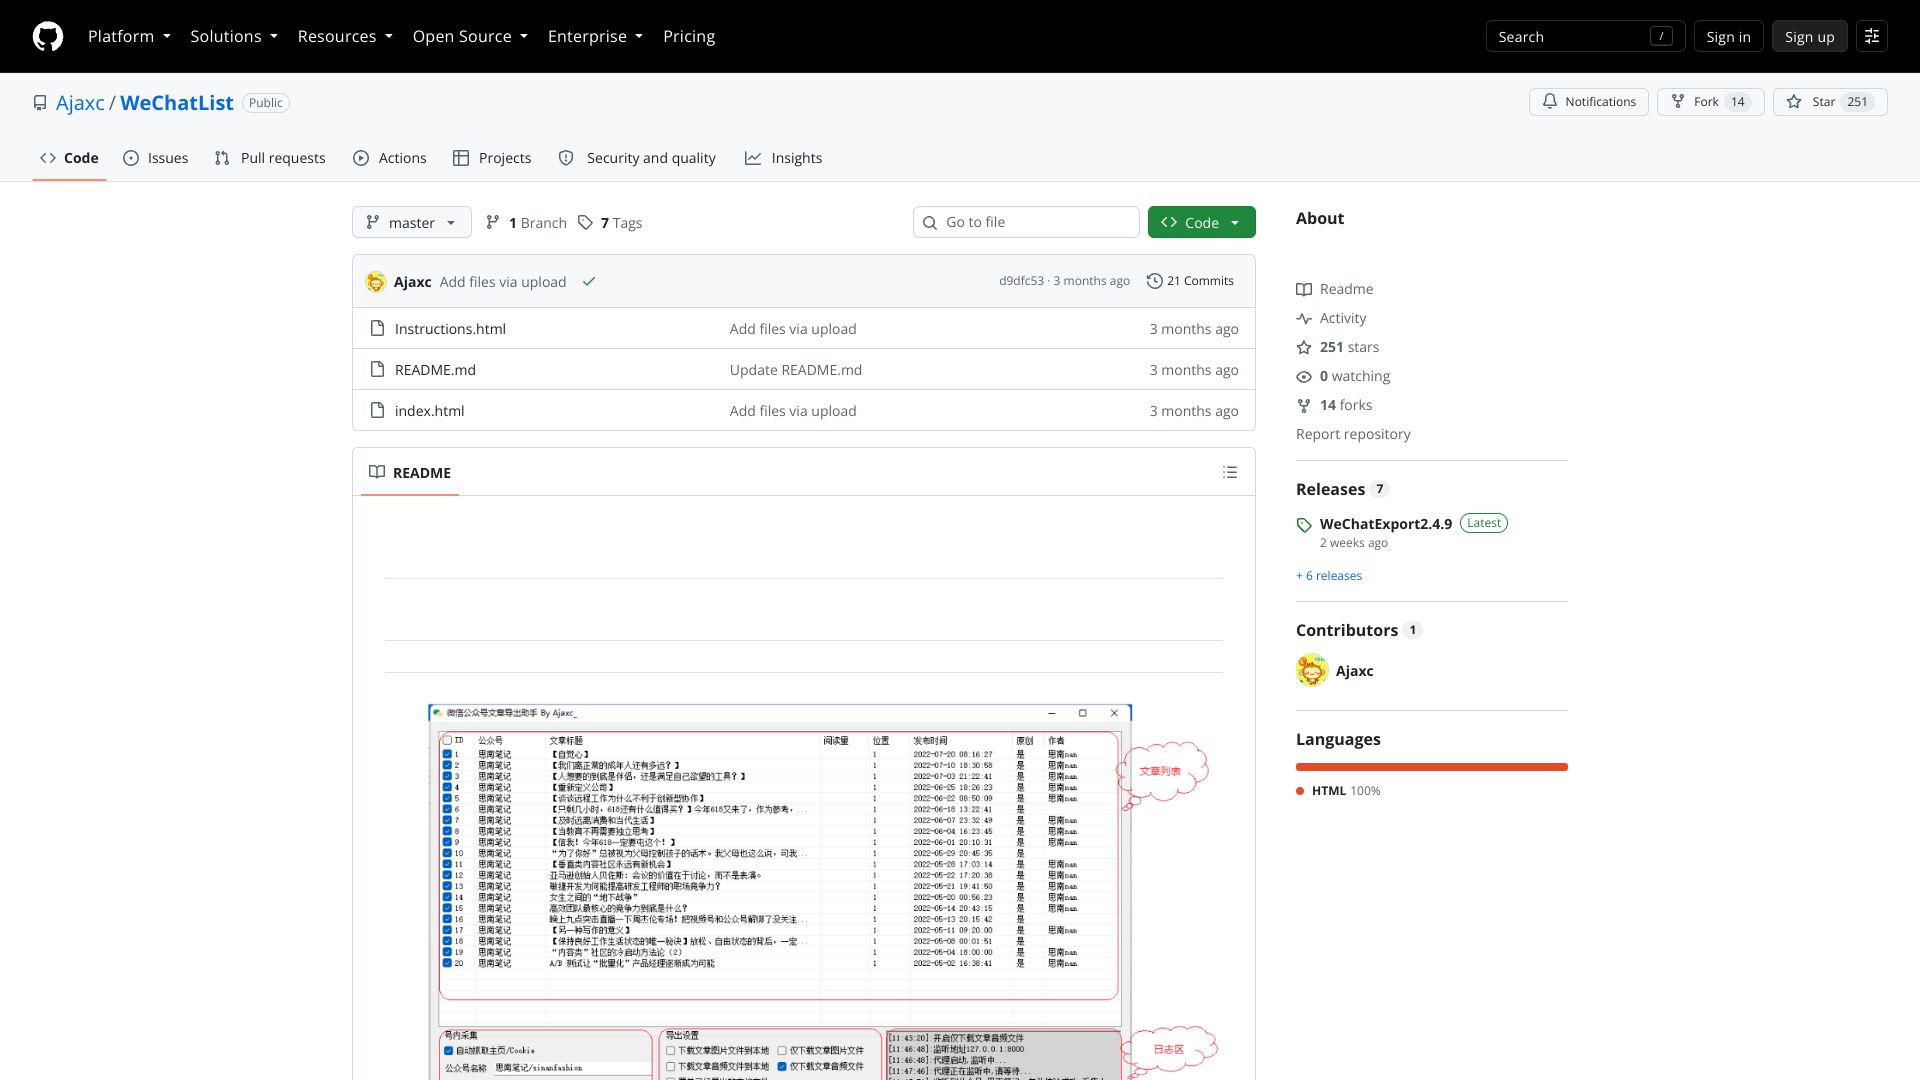Open the Ajaxc owner profile link

coord(80,103)
